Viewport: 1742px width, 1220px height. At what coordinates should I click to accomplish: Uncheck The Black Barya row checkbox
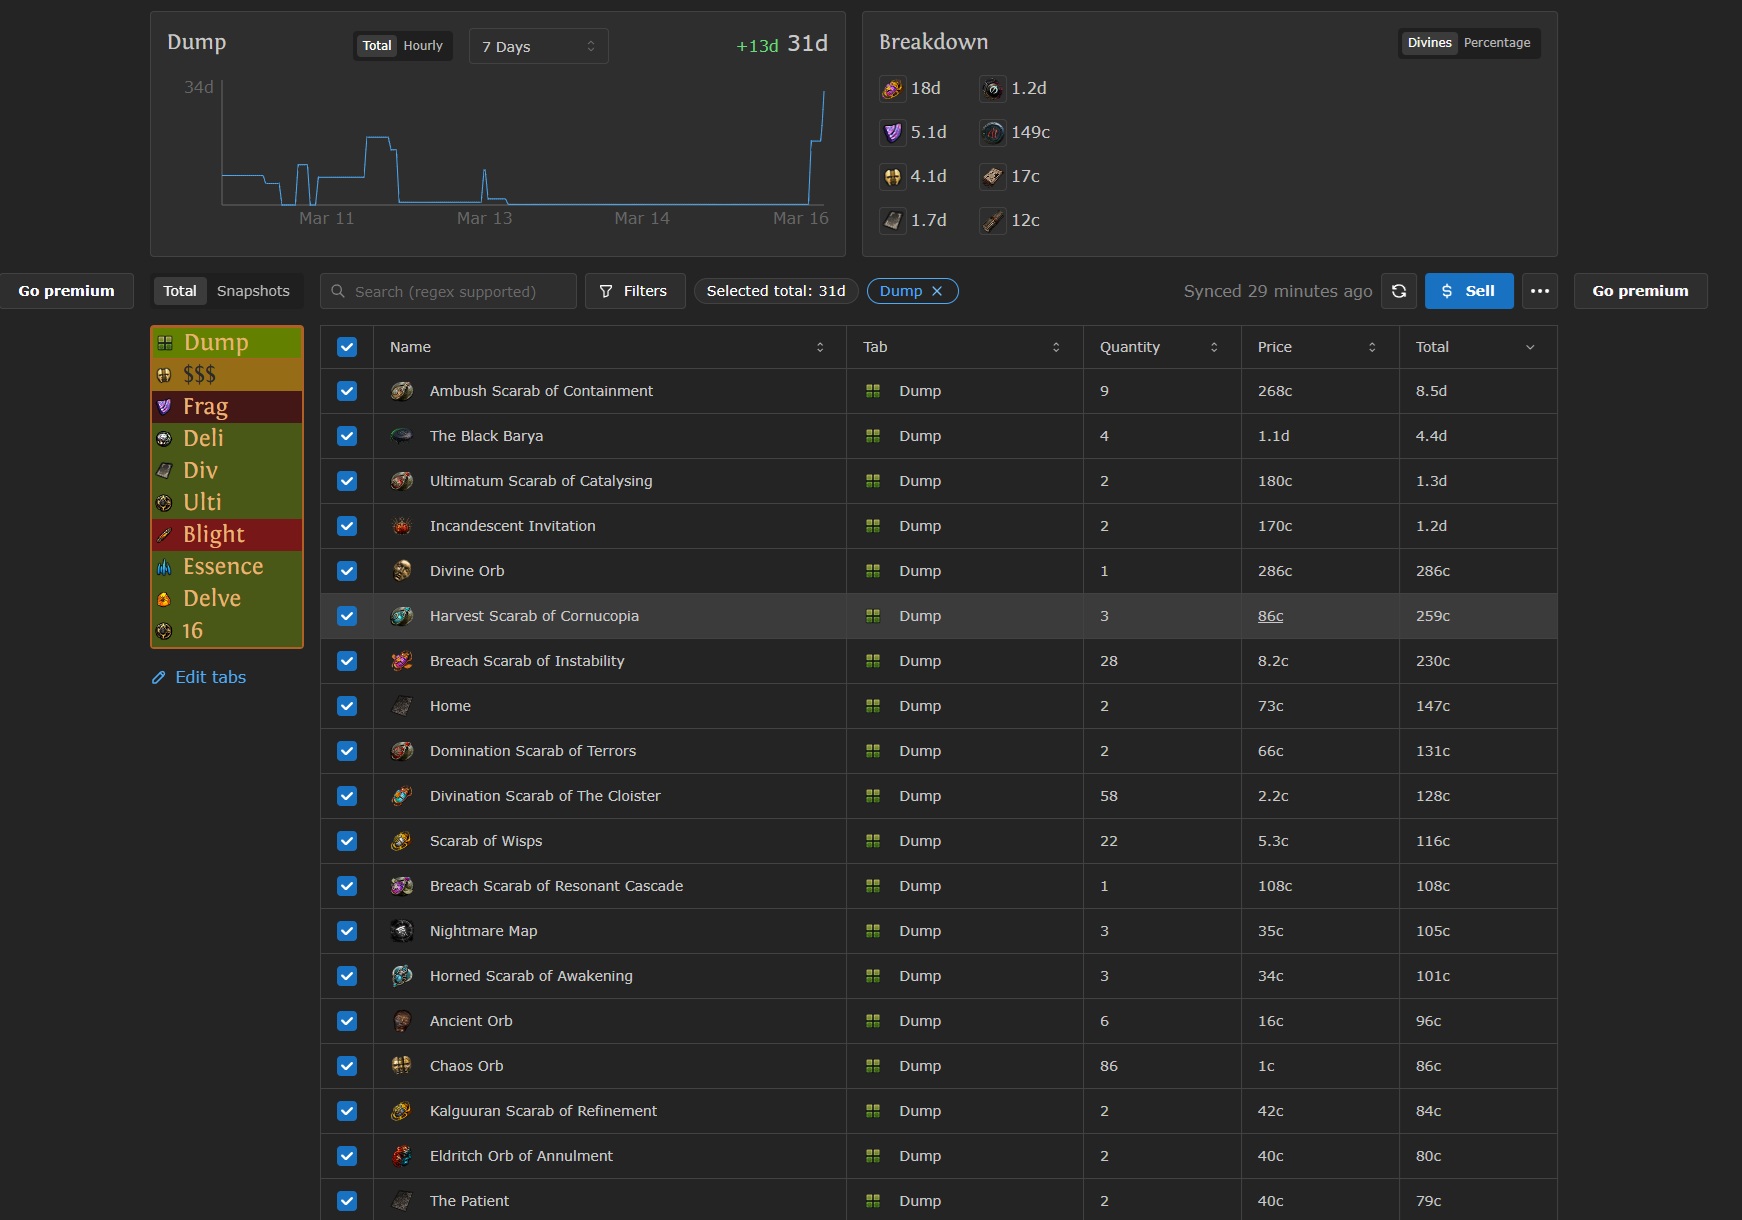[x=347, y=436]
